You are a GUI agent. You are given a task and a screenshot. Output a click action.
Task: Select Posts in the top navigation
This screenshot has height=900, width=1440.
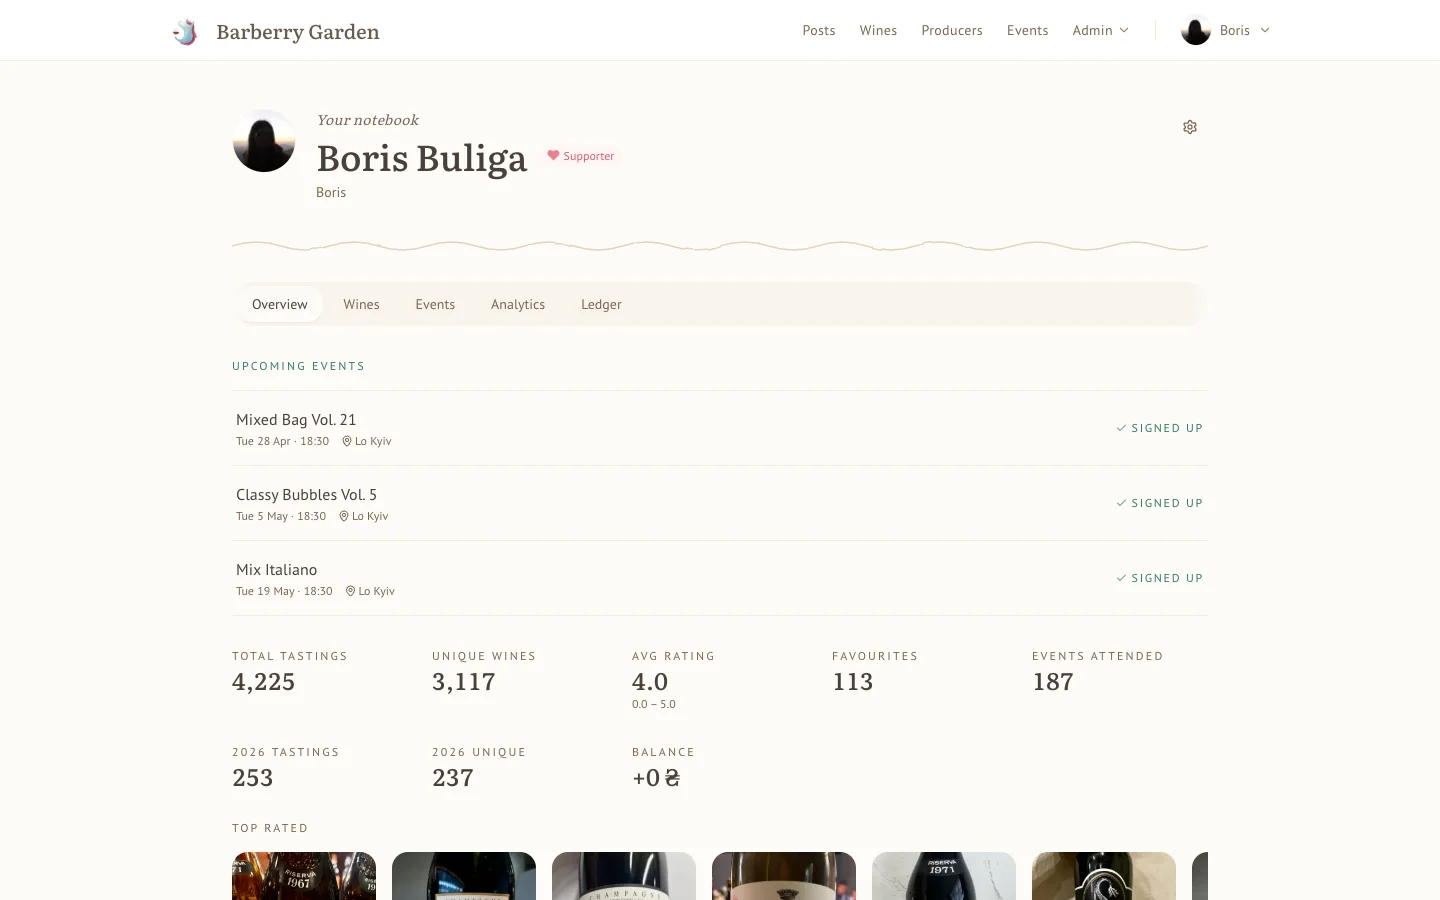[819, 30]
